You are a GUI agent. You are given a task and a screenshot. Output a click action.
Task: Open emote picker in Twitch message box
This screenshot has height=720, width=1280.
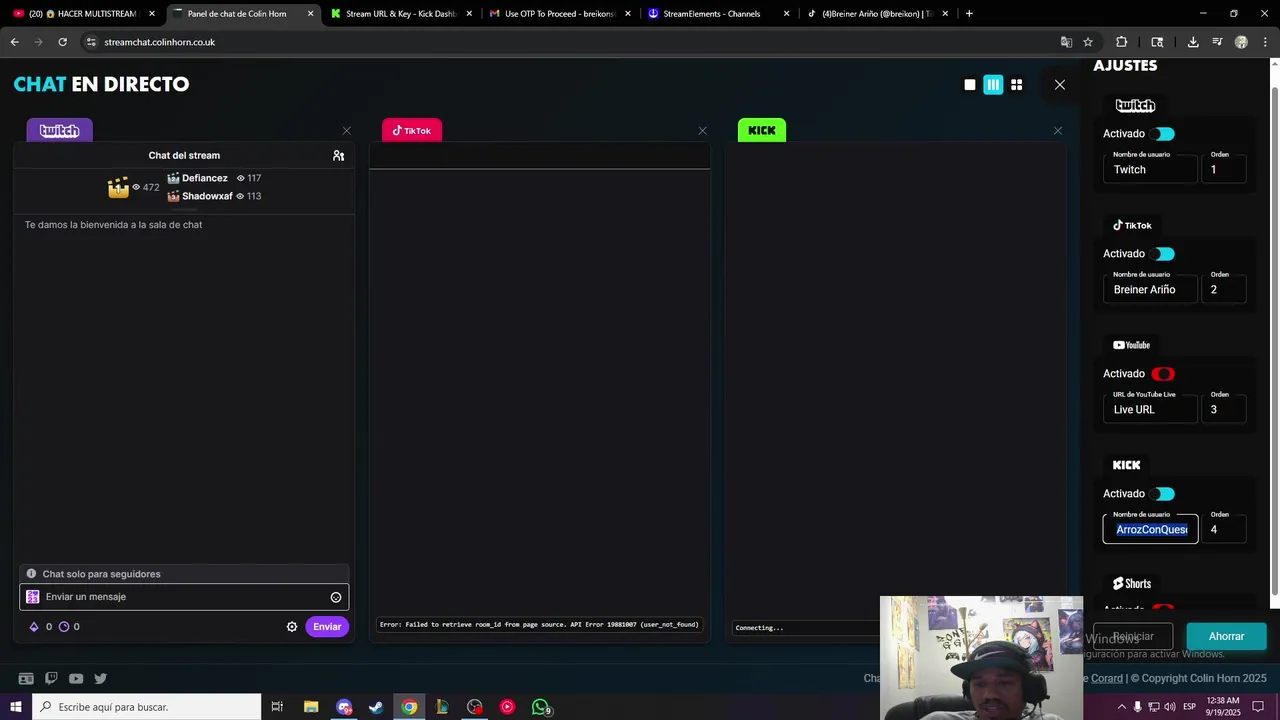(x=336, y=597)
